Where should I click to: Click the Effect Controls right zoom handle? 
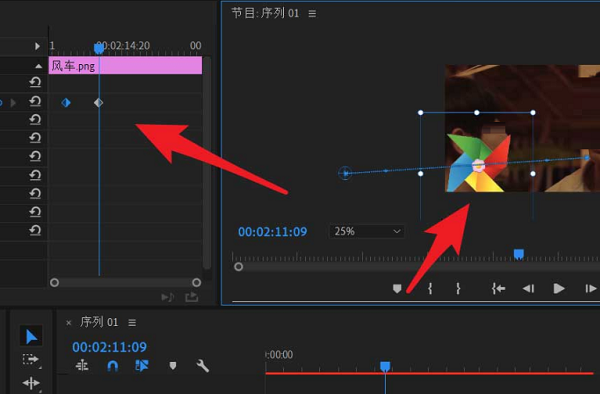(196, 283)
